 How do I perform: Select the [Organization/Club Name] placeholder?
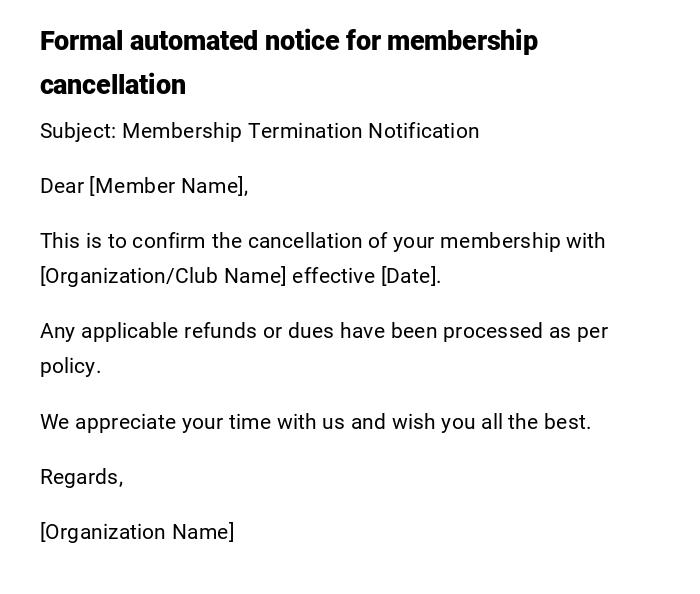[163, 276]
